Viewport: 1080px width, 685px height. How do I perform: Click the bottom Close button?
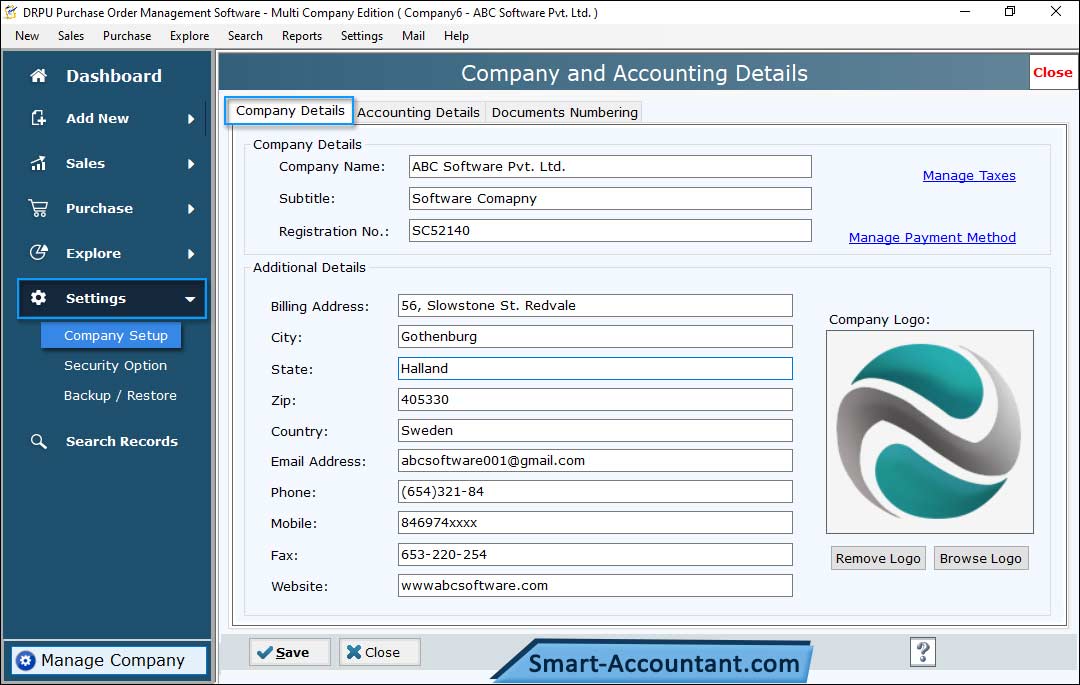click(379, 652)
